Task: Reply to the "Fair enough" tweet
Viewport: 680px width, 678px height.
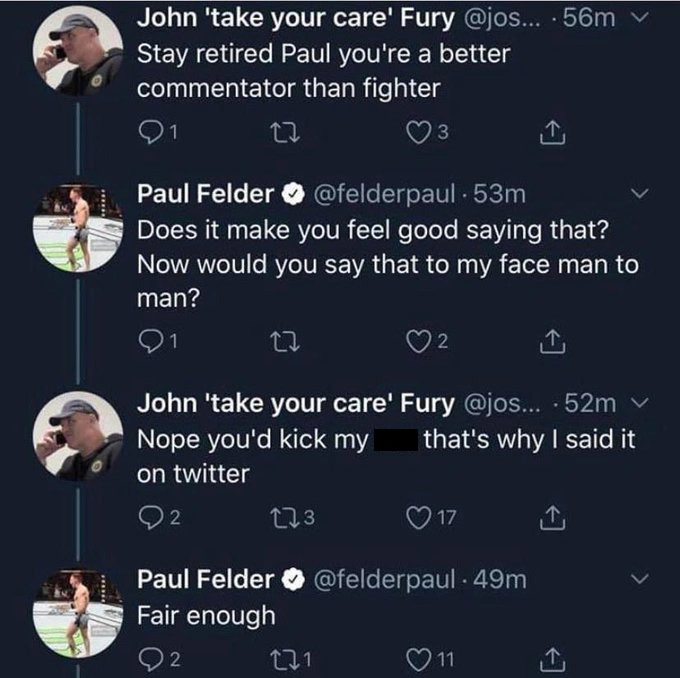Action: [150, 657]
